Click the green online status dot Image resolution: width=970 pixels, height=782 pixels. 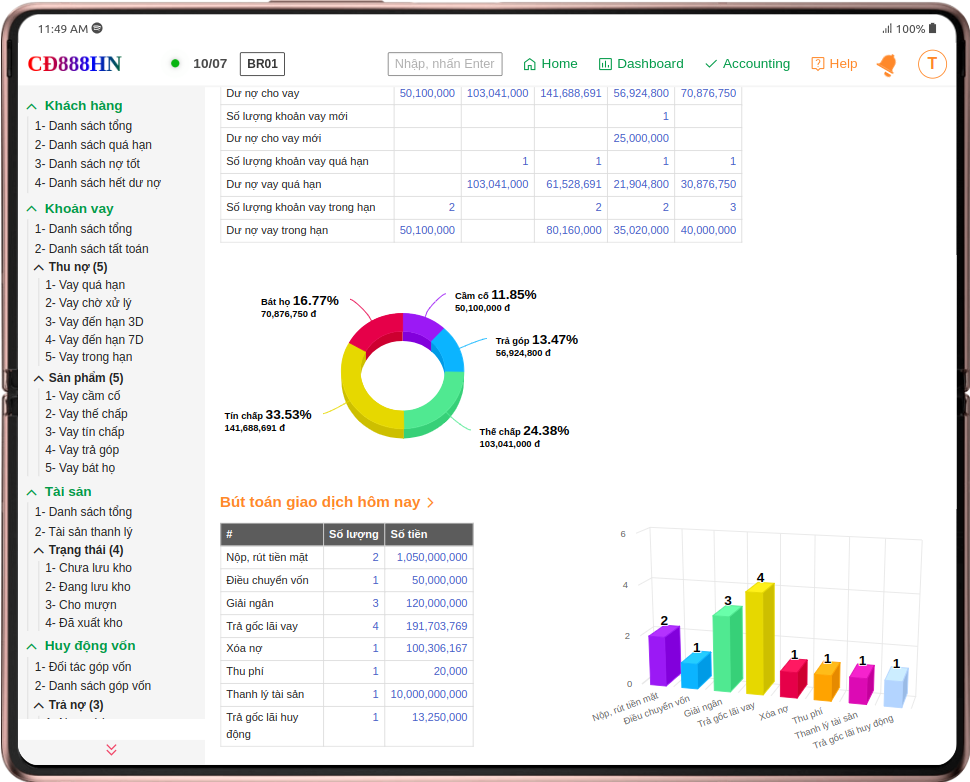coord(175,64)
